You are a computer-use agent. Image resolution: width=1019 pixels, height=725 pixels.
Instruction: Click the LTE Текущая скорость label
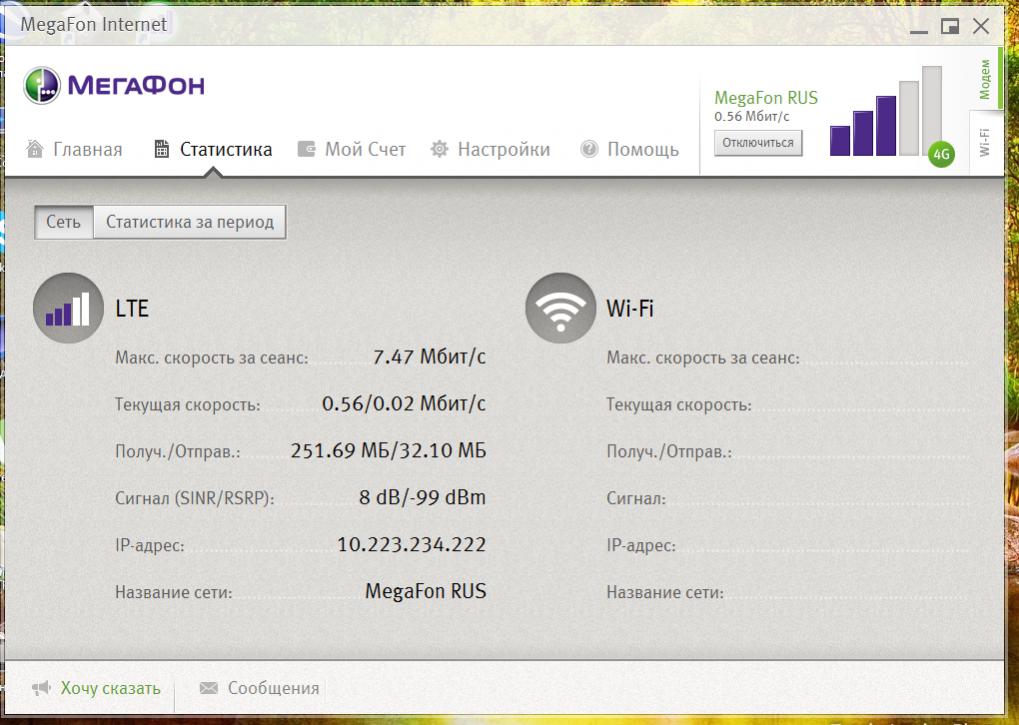click(x=187, y=405)
